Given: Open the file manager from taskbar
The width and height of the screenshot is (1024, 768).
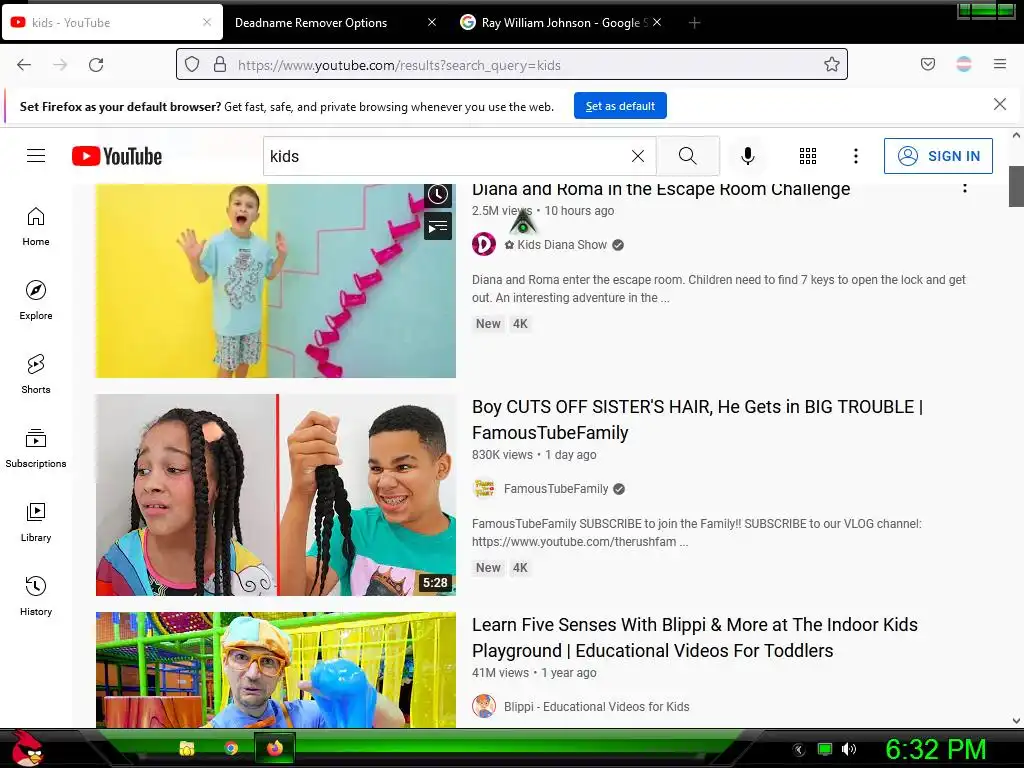Looking at the screenshot, I should tap(187, 748).
